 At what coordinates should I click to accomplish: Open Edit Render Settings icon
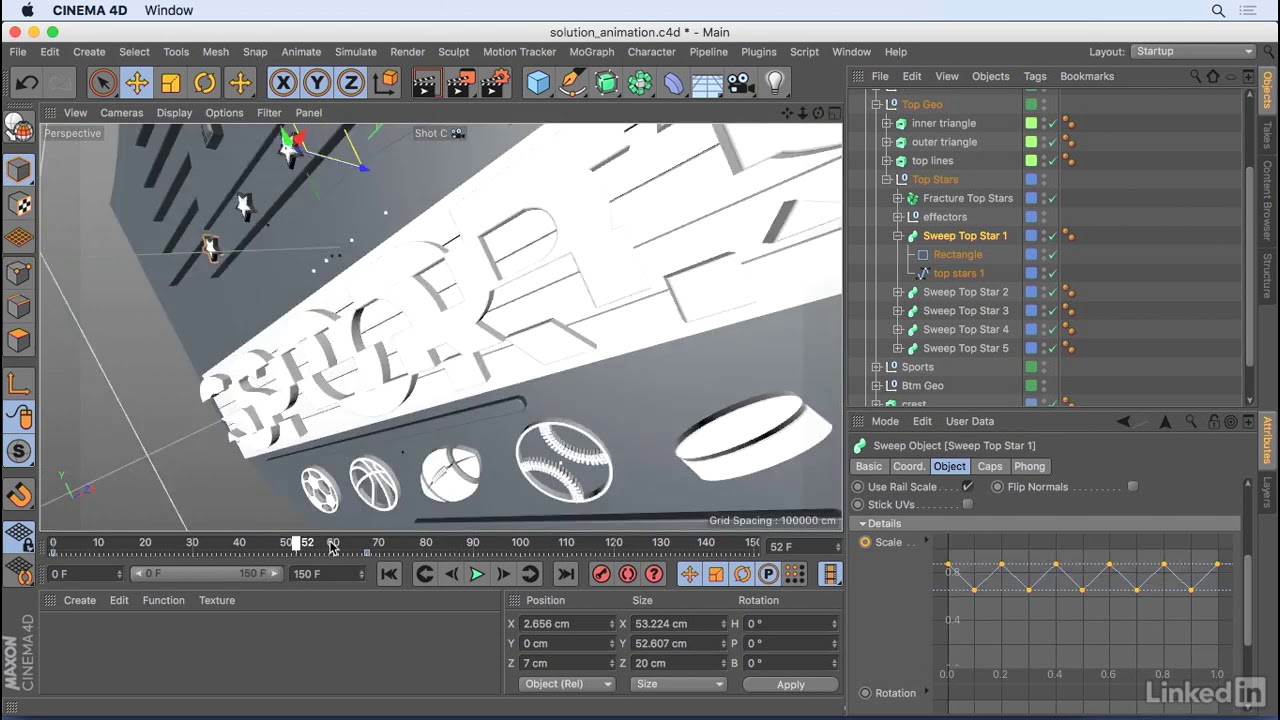point(495,83)
